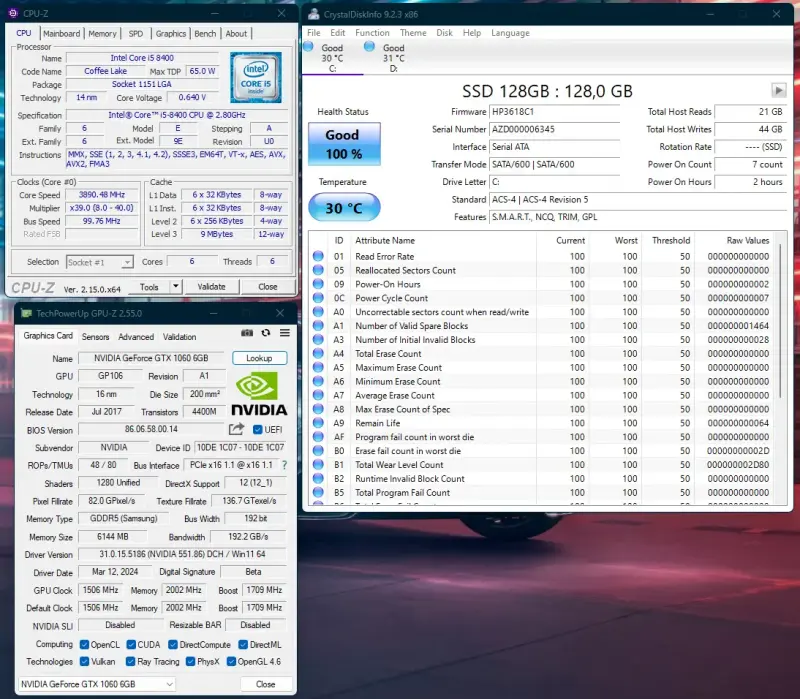Open the Tools dropdown arrow in CPU-Z
Screen dimensions: 800x699
176,287
